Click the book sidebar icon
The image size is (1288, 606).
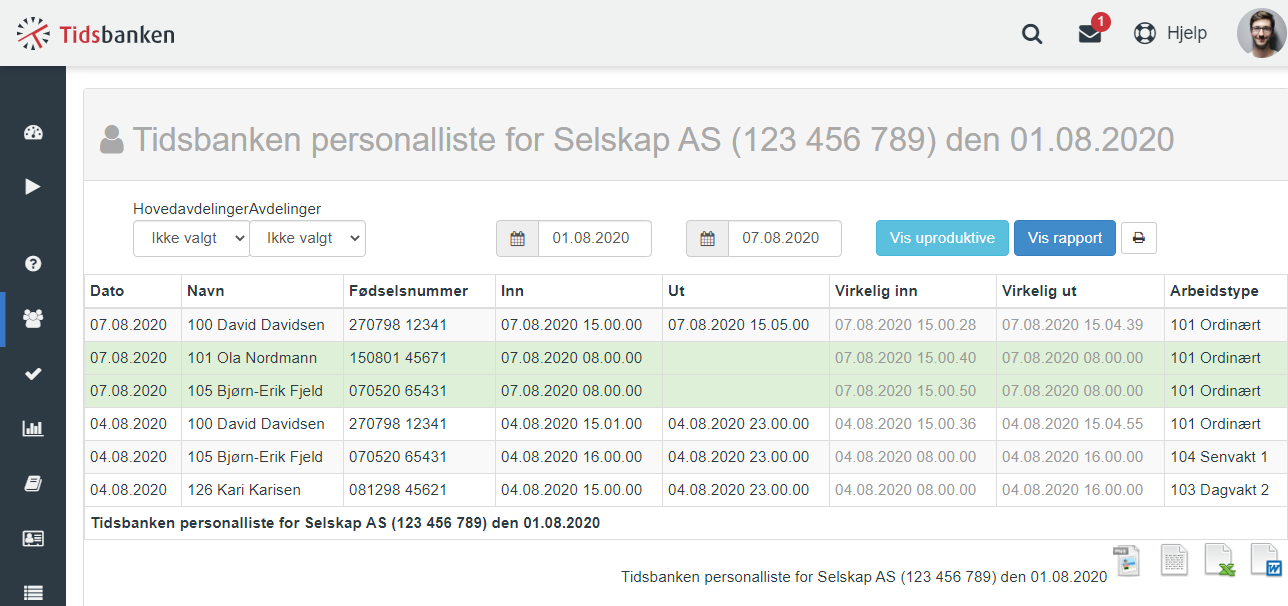coord(33,484)
